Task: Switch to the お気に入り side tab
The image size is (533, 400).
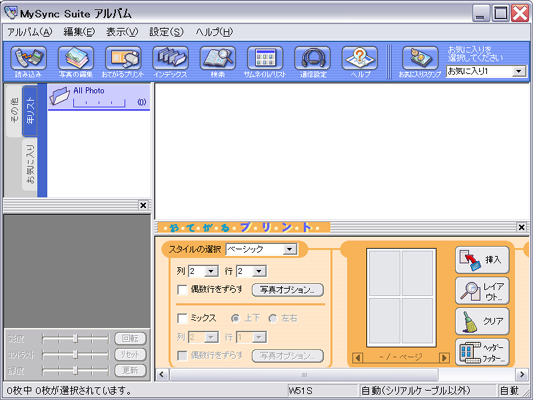Action: coord(30,164)
